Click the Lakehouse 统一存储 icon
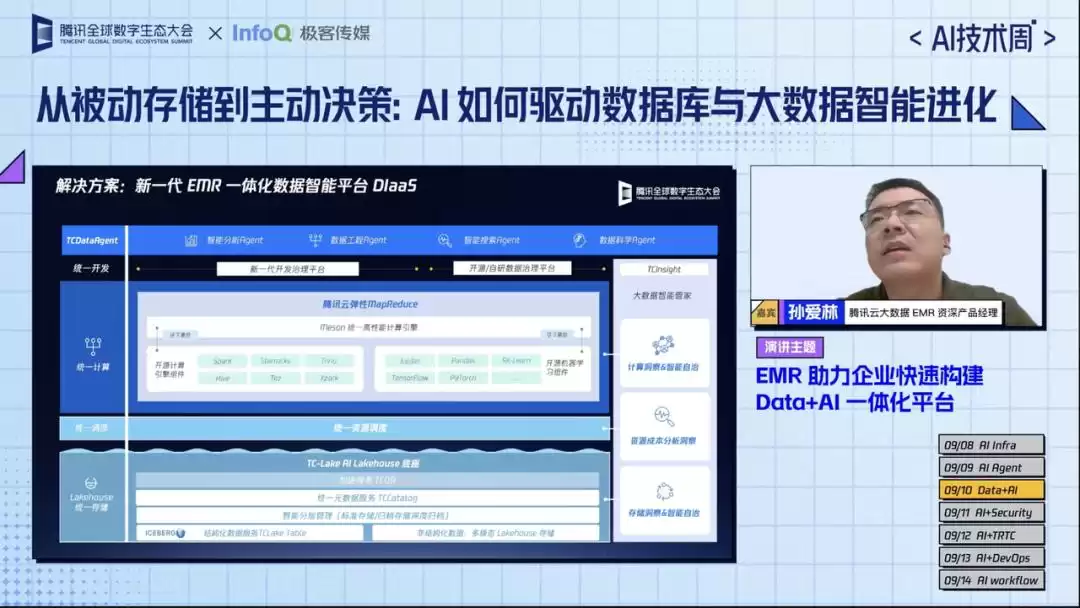 (x=91, y=483)
